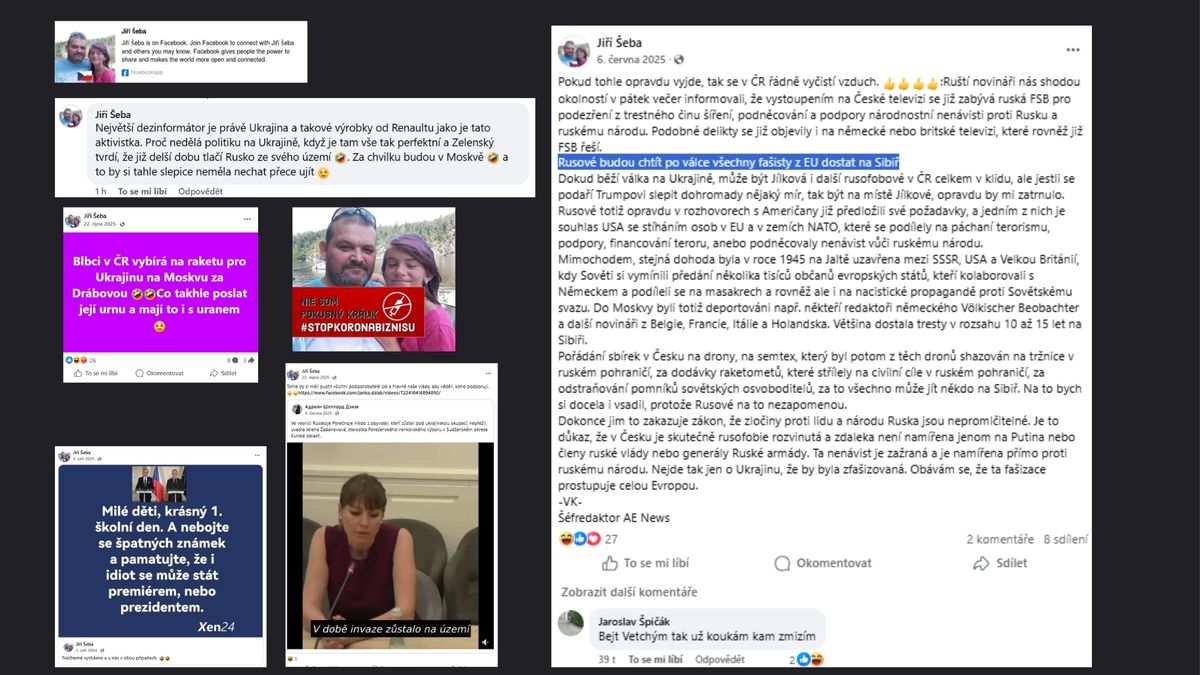
Task: Open 'Zobrazit další komentáře' link
Action: pos(628,591)
